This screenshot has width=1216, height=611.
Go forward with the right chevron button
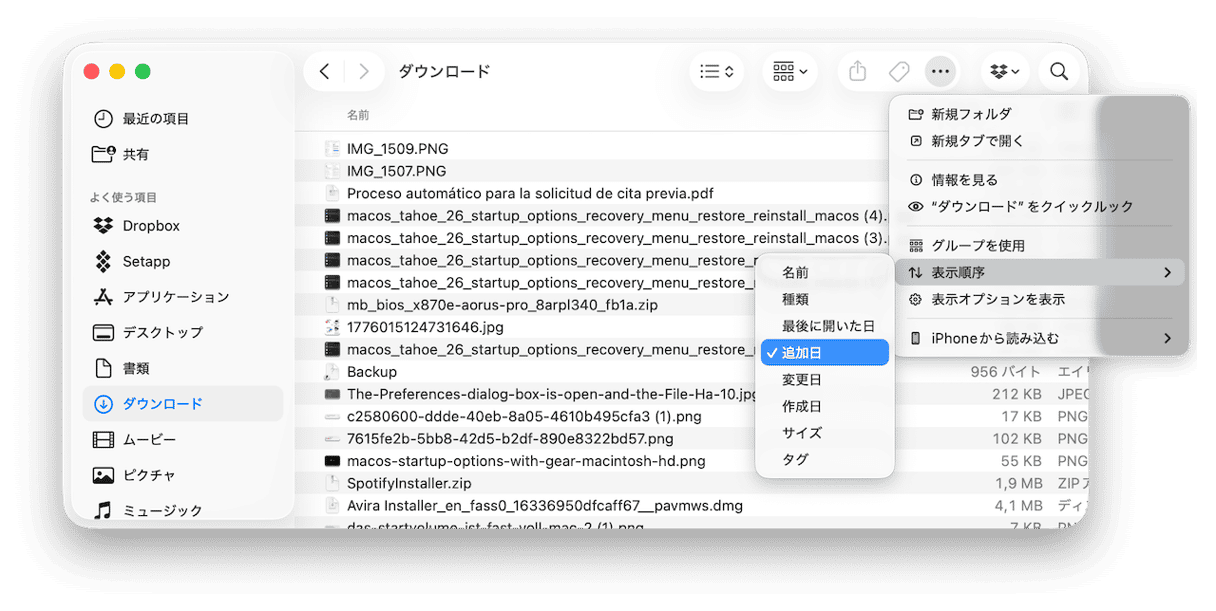(x=364, y=72)
